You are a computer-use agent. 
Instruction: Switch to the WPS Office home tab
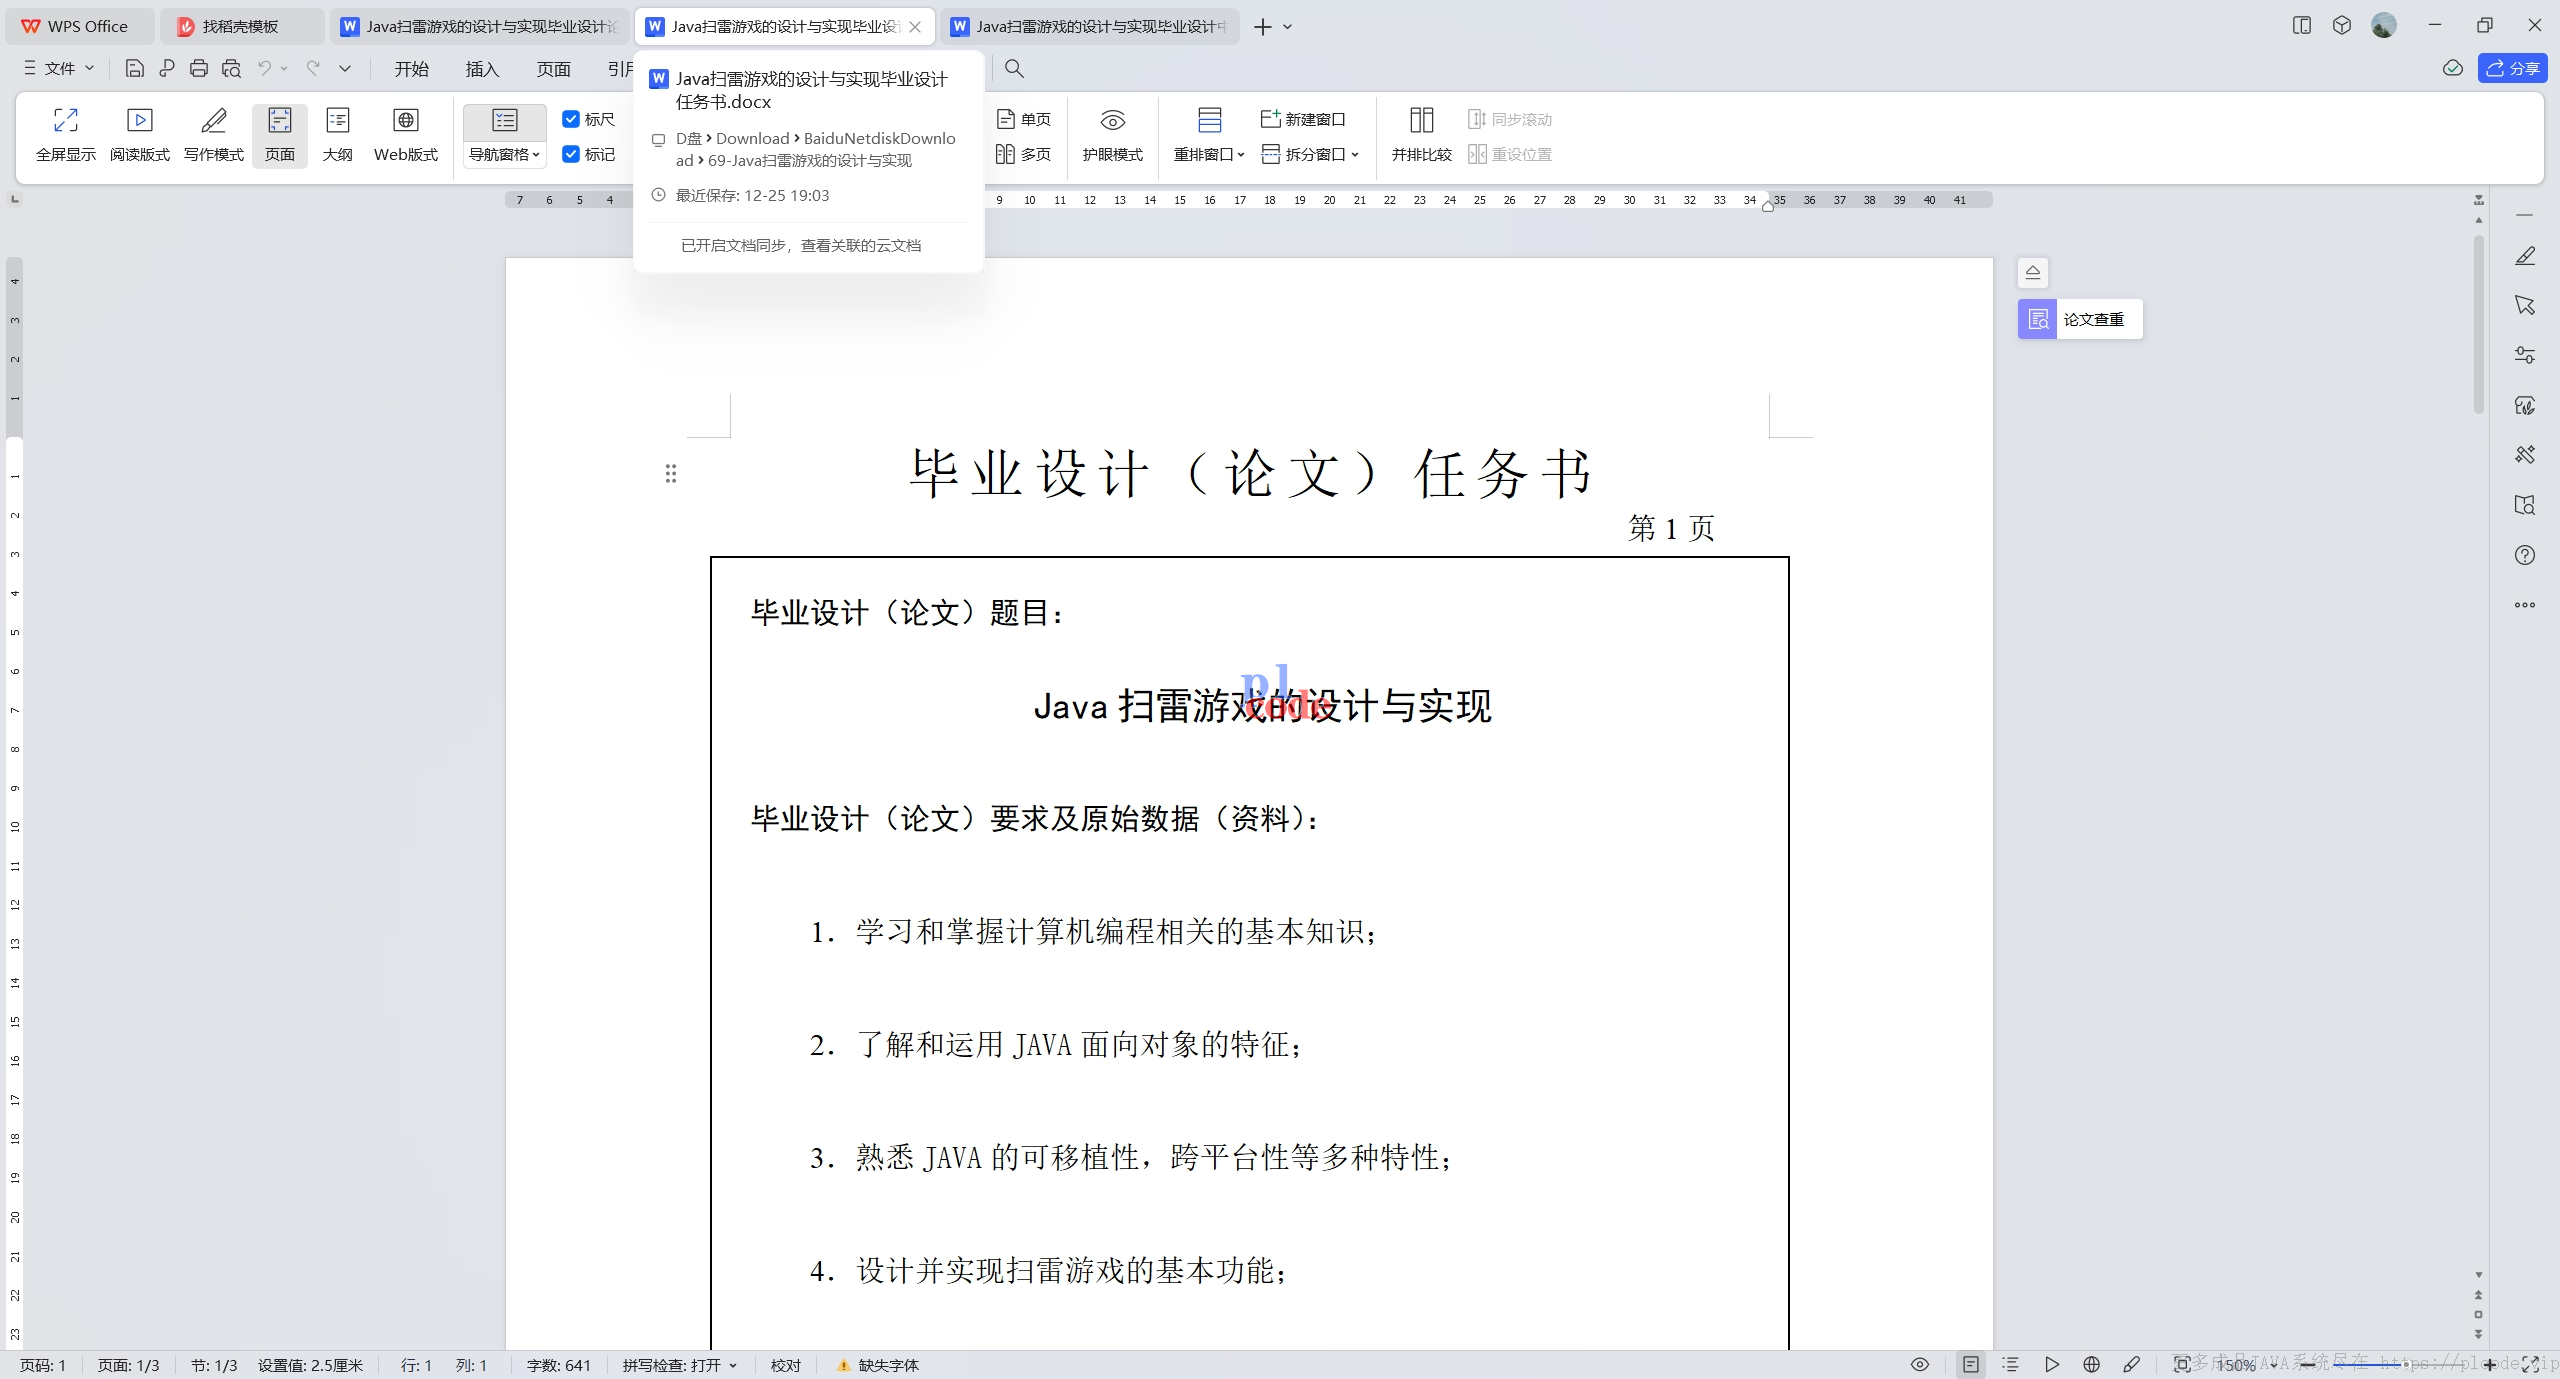pos(79,26)
